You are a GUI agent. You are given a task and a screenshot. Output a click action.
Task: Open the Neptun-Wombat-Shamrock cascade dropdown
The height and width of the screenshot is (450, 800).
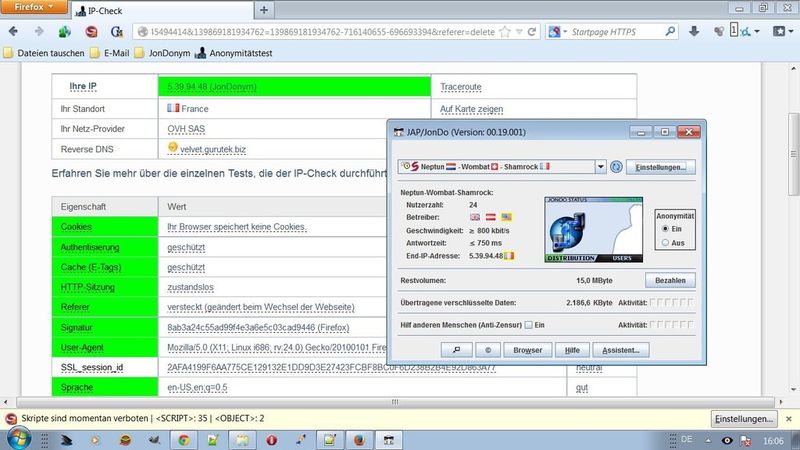click(x=601, y=167)
